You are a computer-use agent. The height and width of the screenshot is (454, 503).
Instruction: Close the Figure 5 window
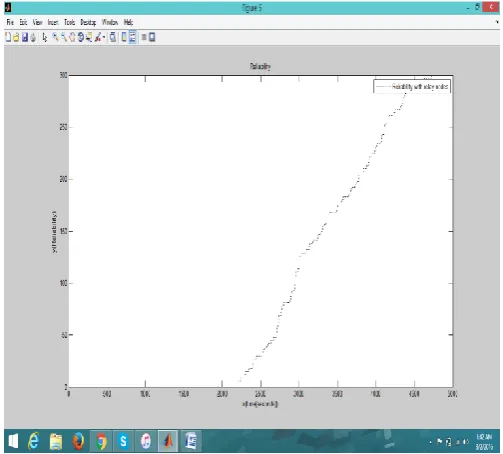click(x=491, y=7)
